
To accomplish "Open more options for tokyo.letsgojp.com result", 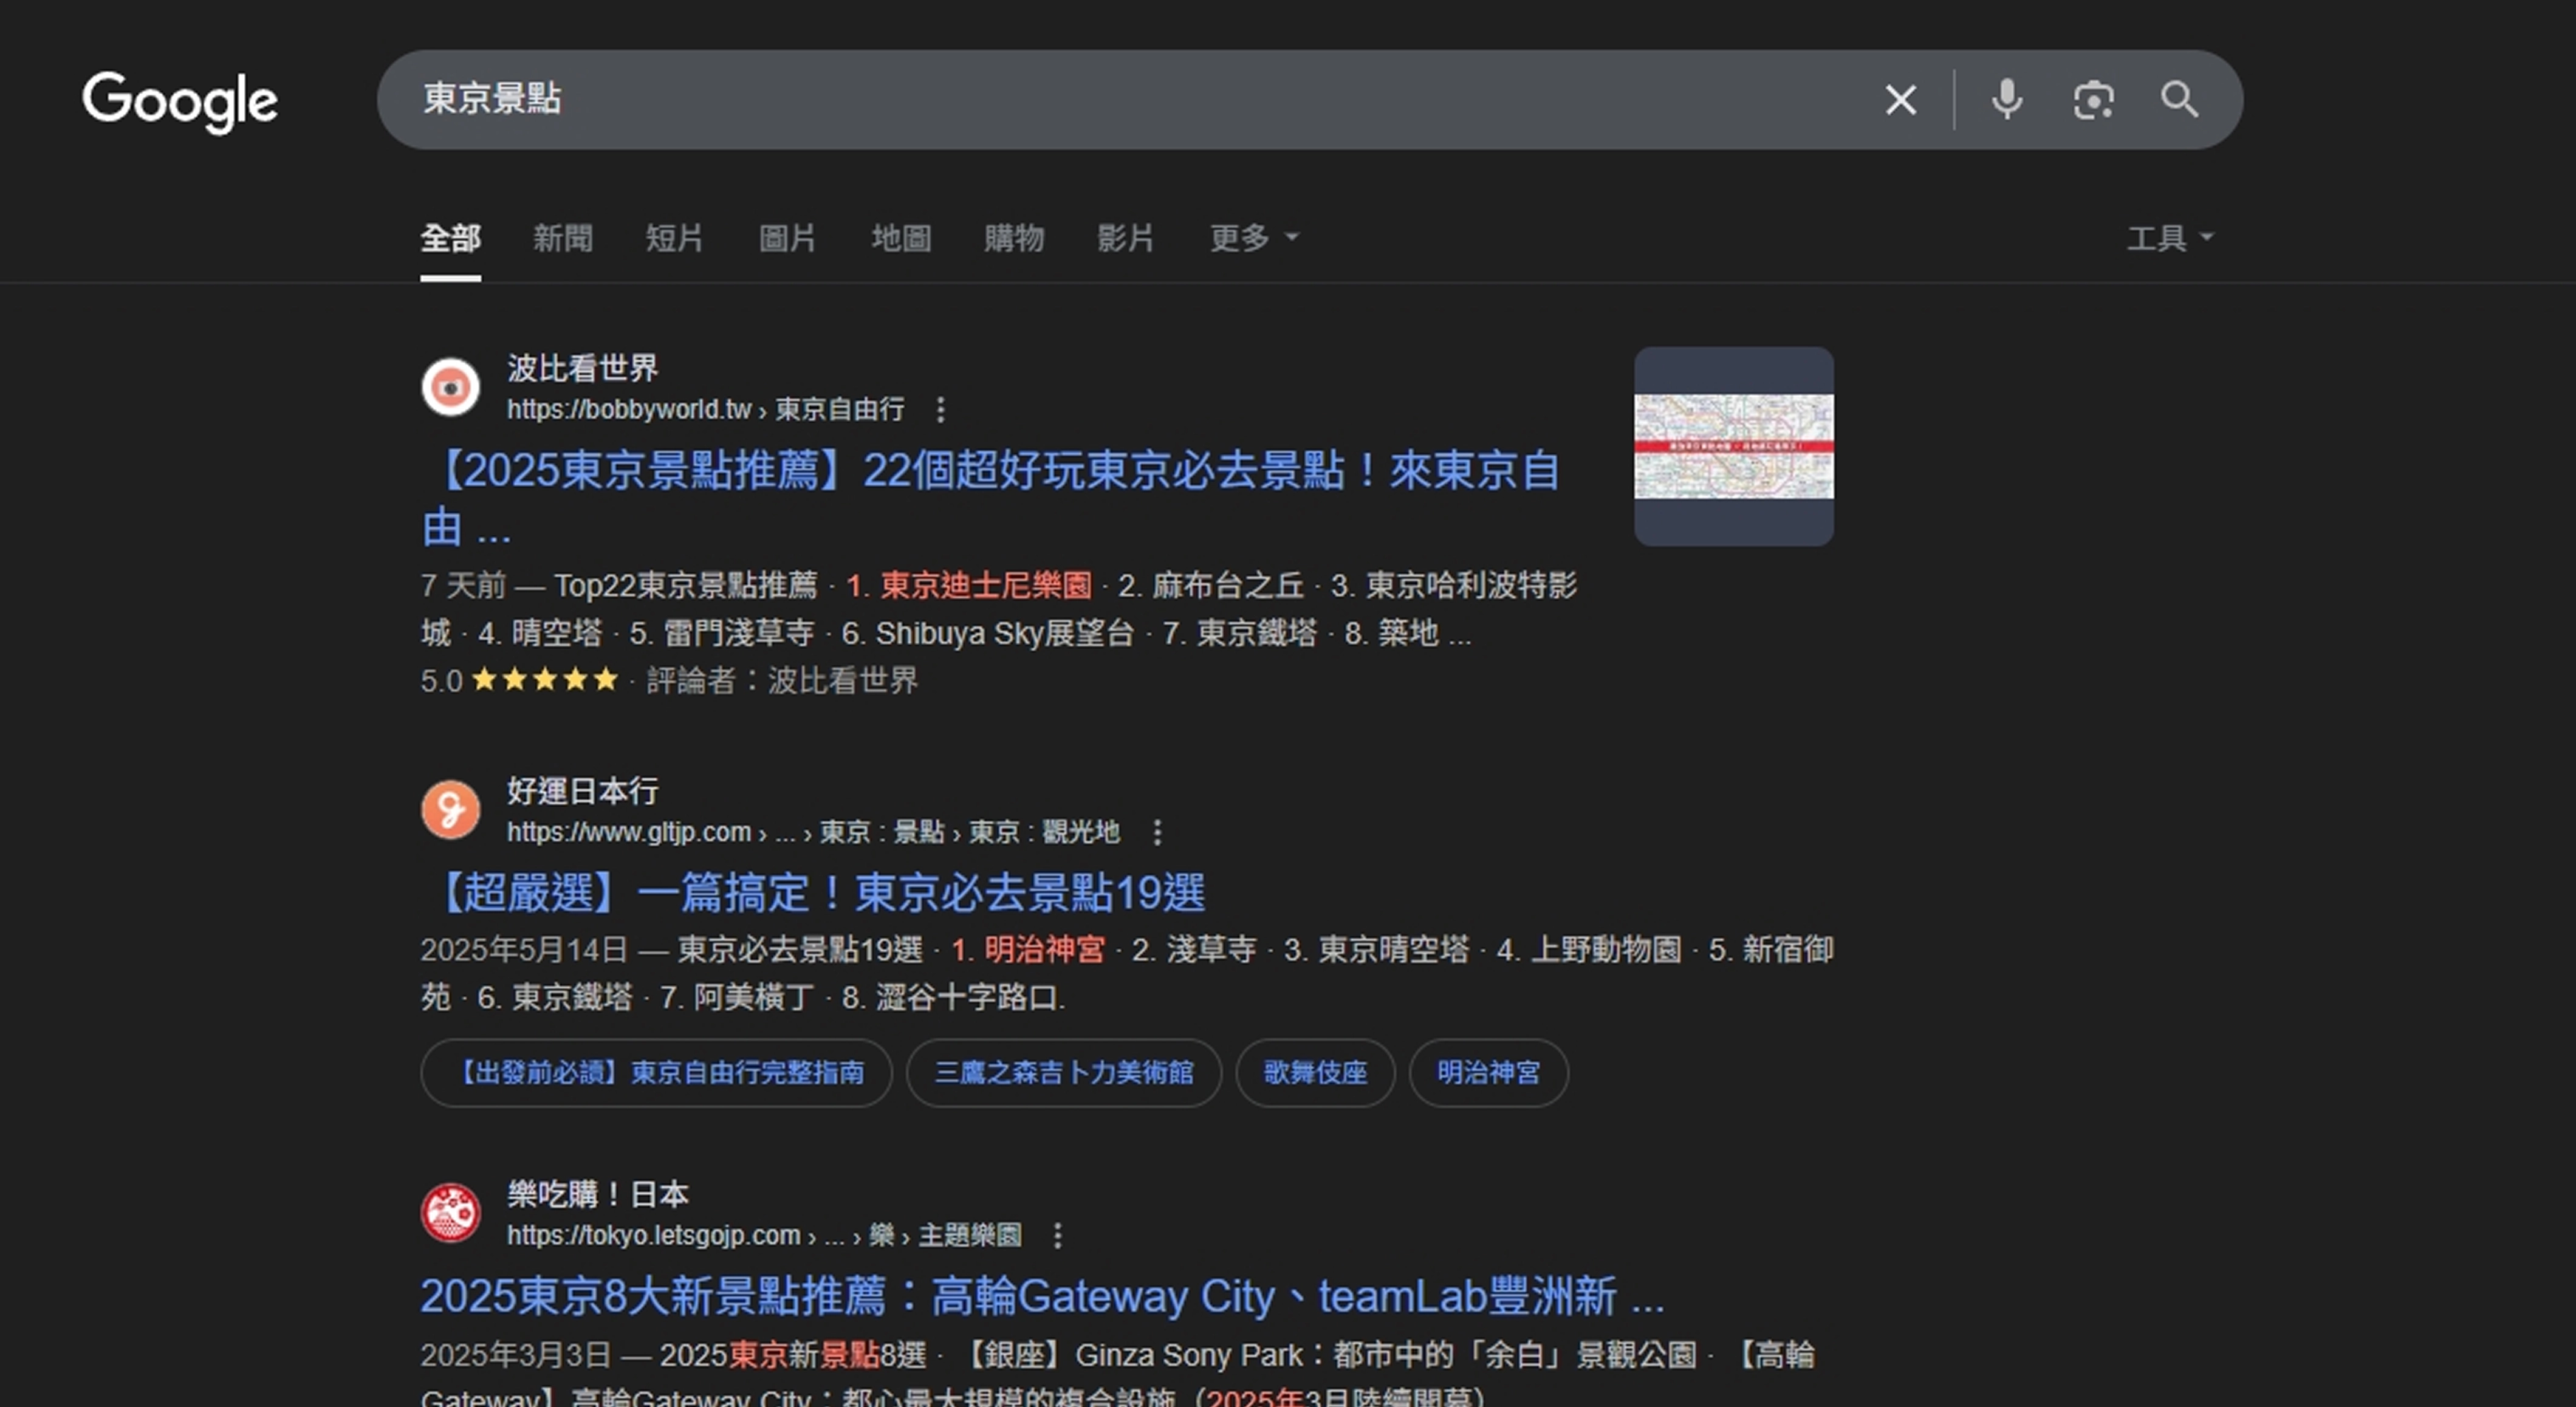I will click(x=1057, y=1235).
